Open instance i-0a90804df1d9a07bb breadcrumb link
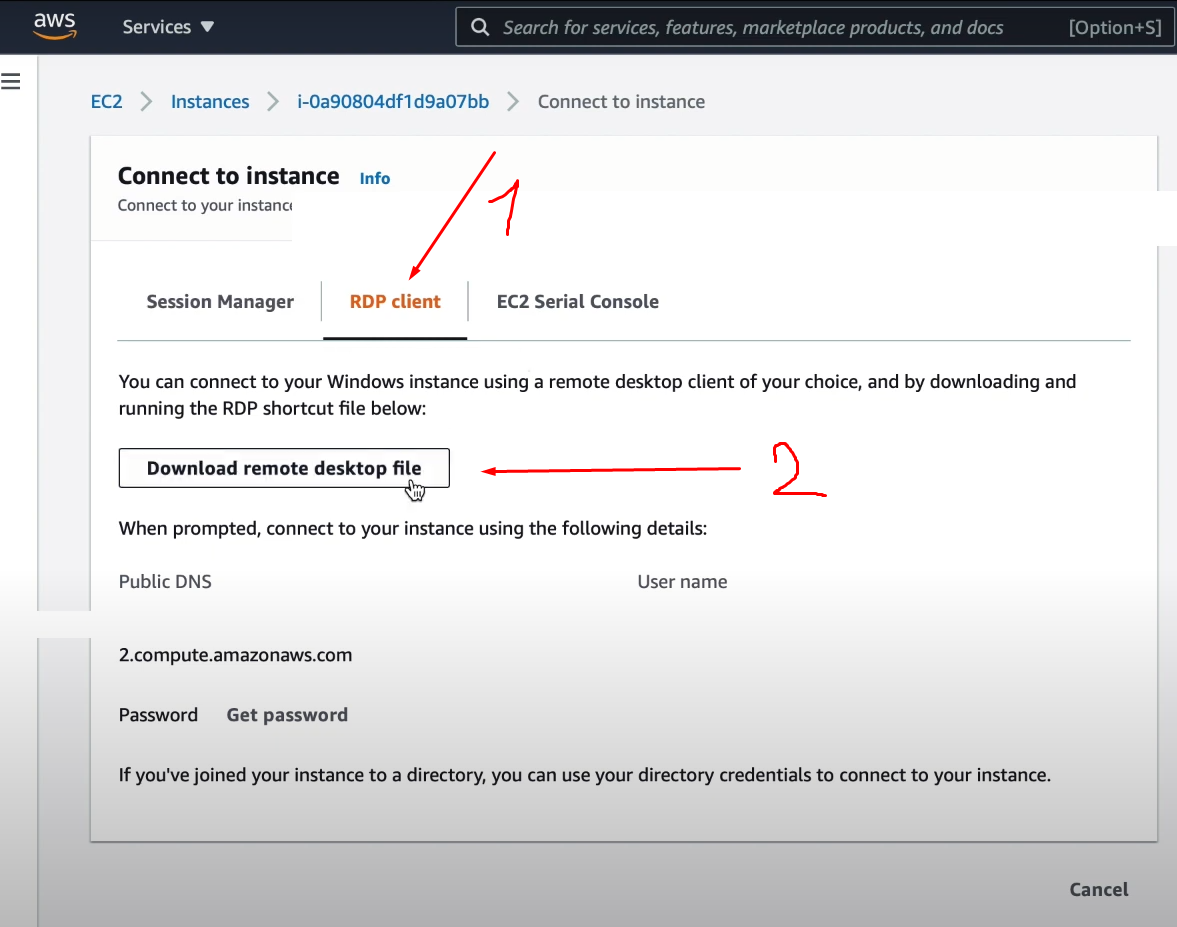Viewport: 1177px width, 927px height. point(393,101)
